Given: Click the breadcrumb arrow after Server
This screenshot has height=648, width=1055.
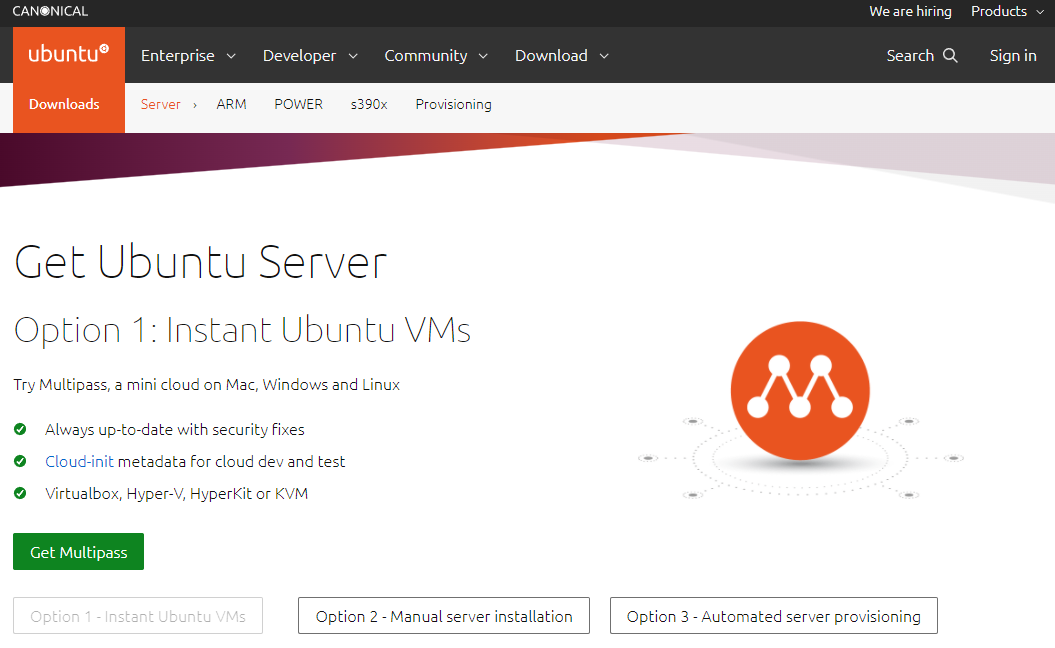Looking at the screenshot, I should pos(195,105).
